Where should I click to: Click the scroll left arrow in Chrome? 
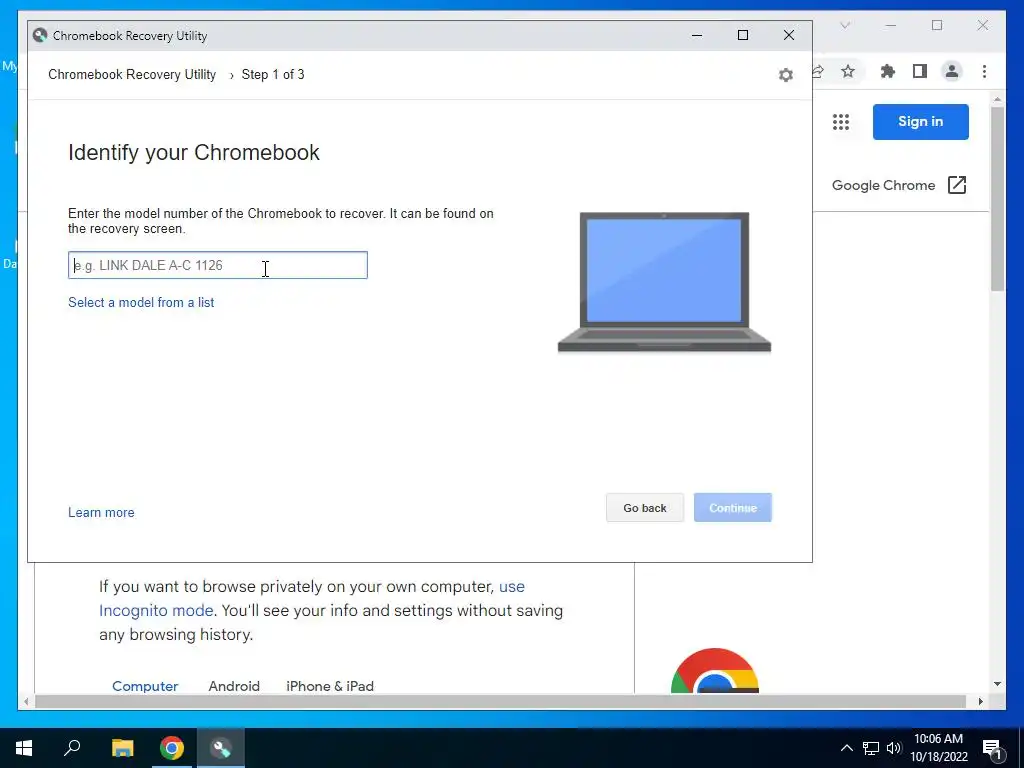point(25,701)
